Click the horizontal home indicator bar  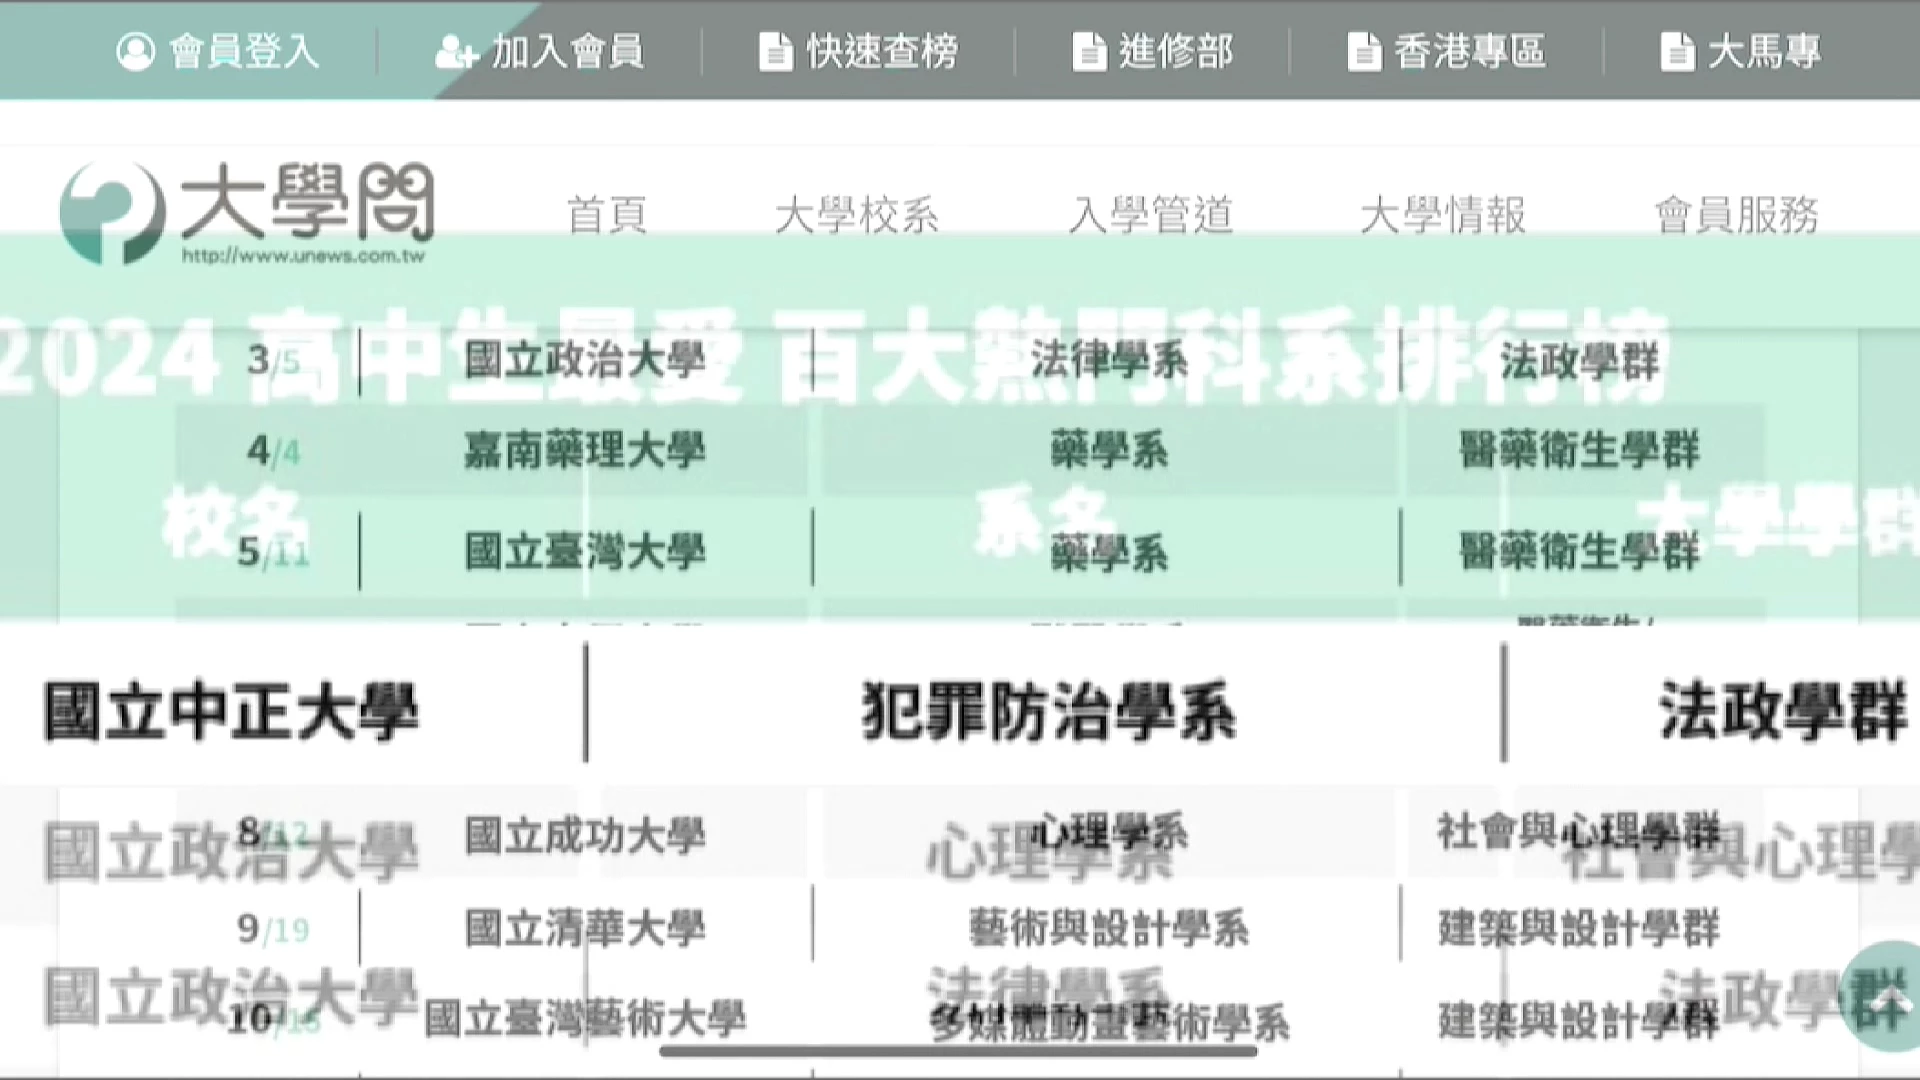(958, 1051)
